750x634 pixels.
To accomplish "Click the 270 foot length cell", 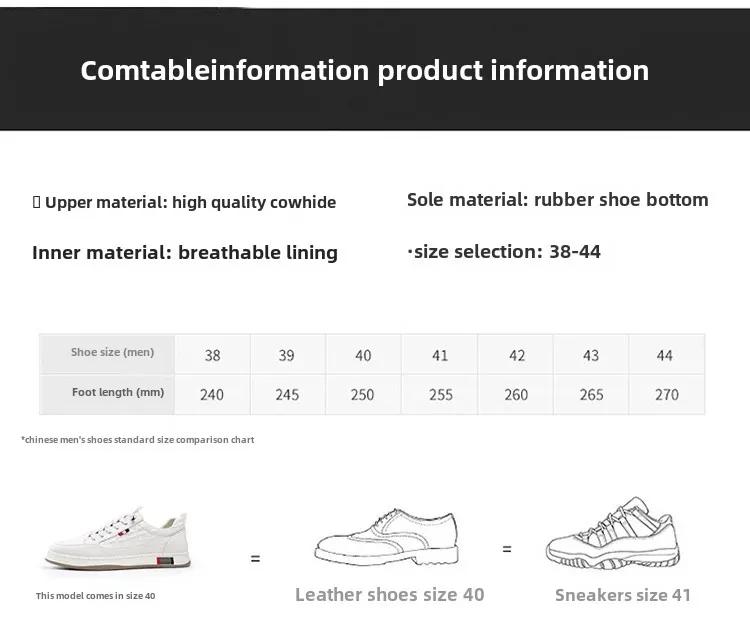I will tap(666, 395).
